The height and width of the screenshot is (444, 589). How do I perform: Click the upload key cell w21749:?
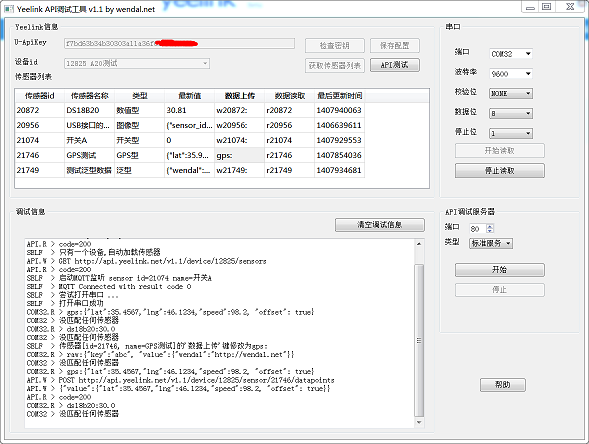[x=239, y=170]
